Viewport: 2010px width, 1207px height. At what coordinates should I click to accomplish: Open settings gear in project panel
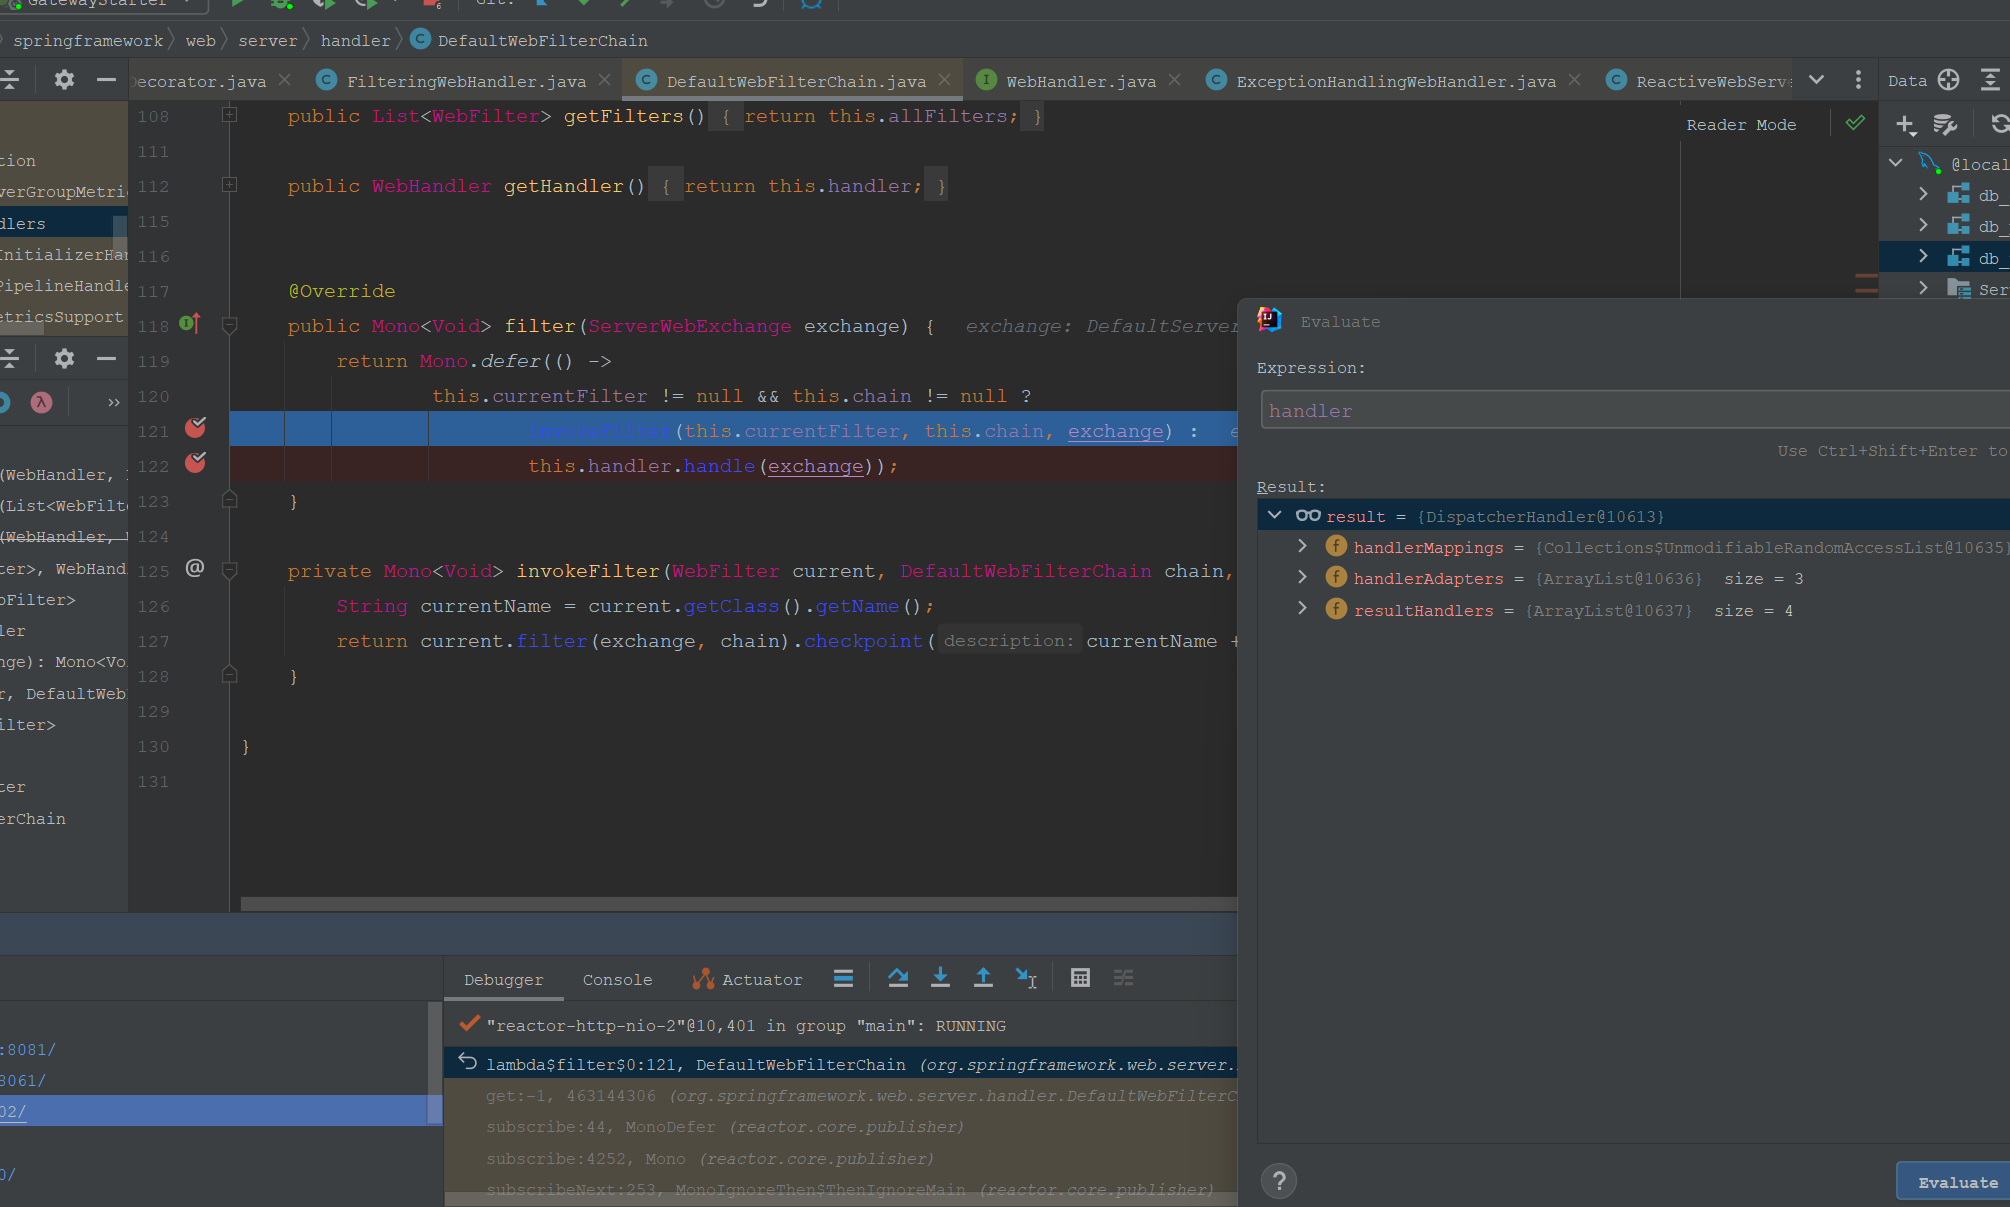pos(64,80)
